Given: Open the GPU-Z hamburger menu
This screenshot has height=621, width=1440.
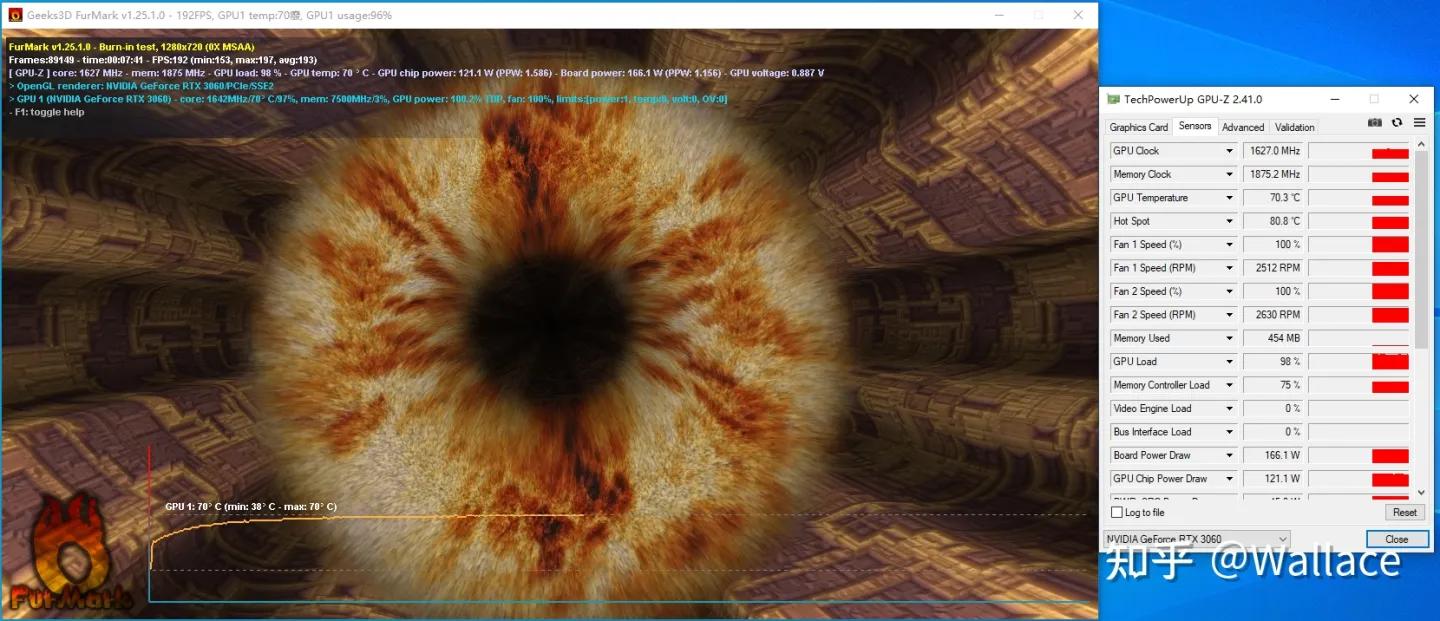Looking at the screenshot, I should [1418, 123].
